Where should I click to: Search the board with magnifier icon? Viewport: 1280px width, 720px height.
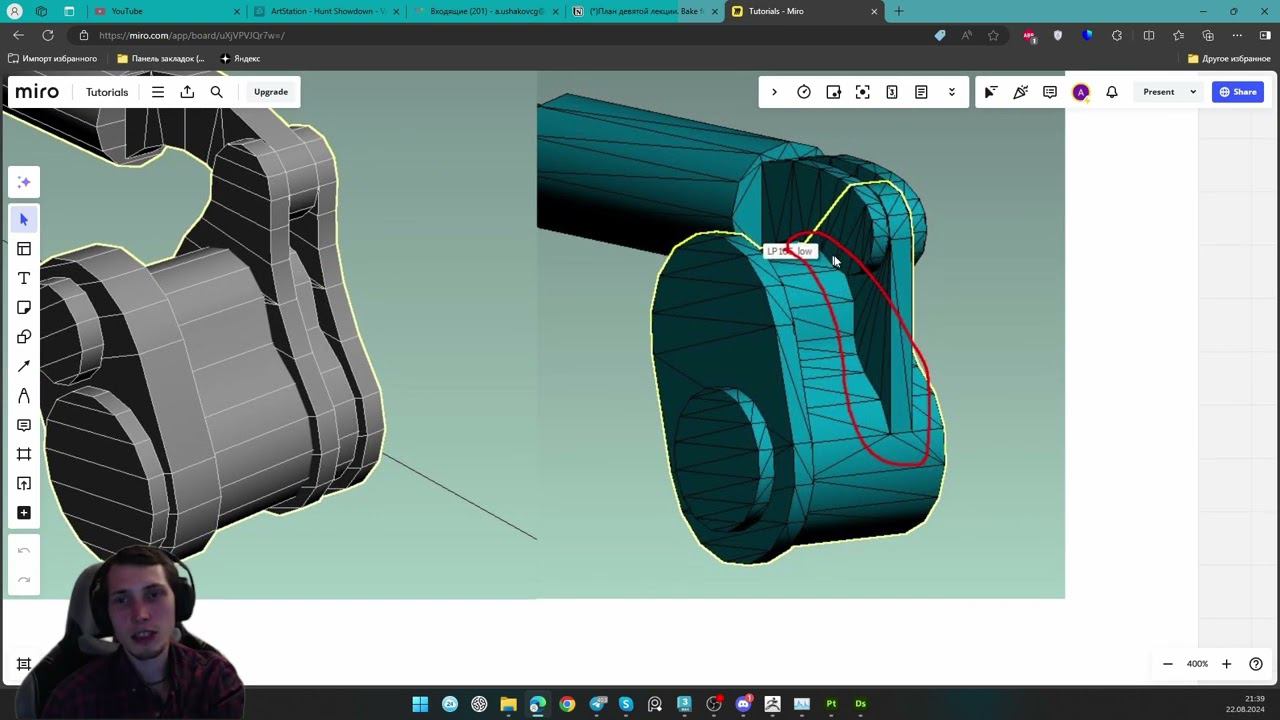pyautogui.click(x=216, y=92)
